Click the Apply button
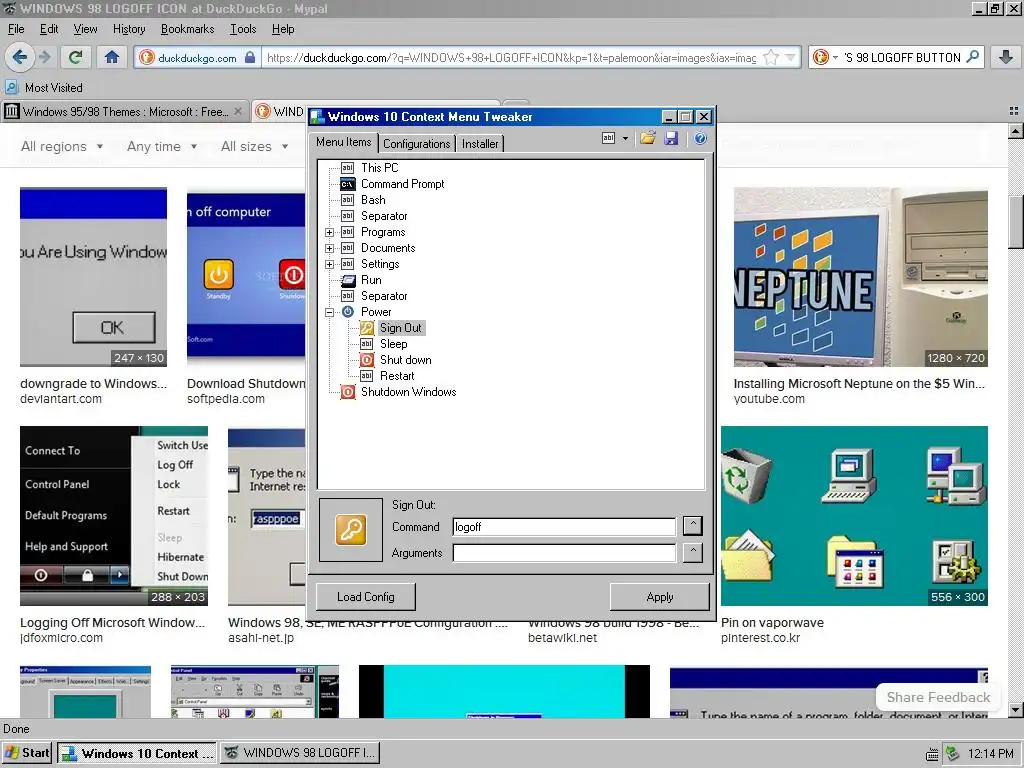The image size is (1024, 768). click(x=660, y=597)
